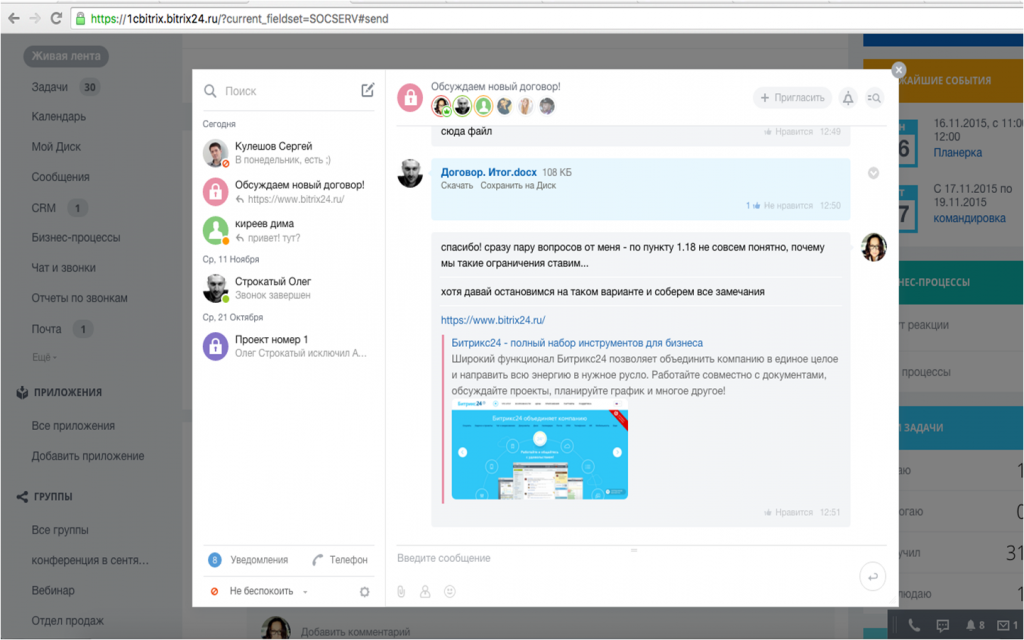Click the "Скачать" file link
The image size is (1024, 640).
[456, 186]
